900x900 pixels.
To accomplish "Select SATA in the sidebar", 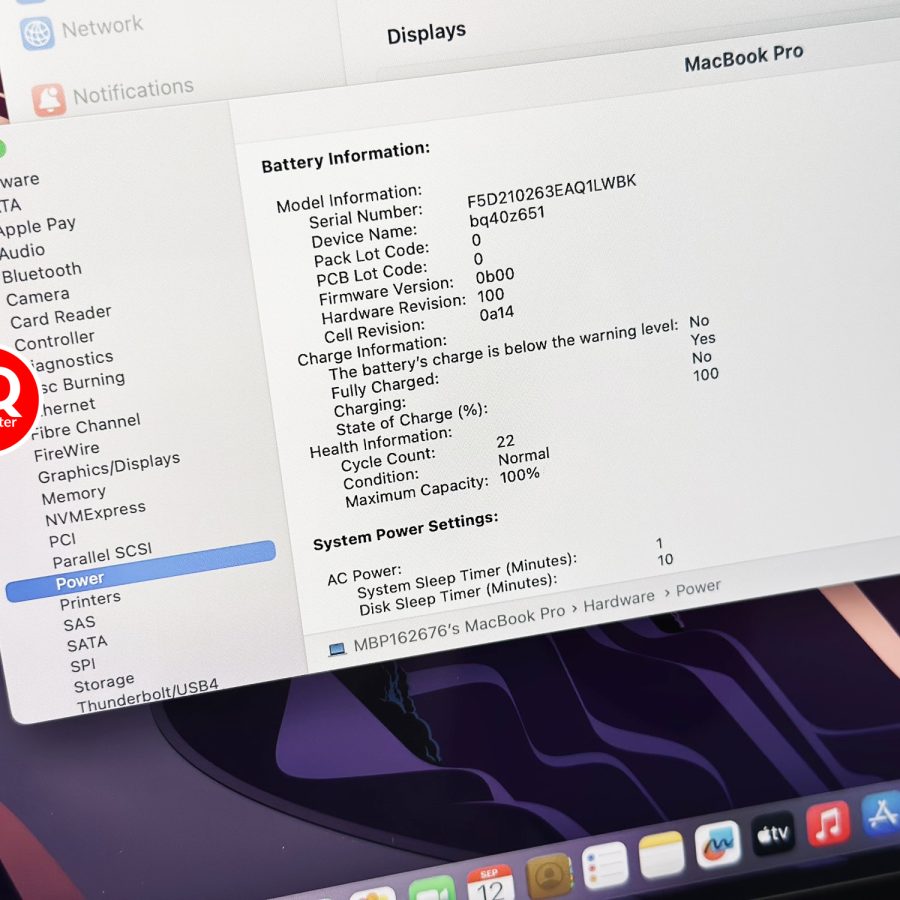I will pyautogui.click(x=87, y=644).
